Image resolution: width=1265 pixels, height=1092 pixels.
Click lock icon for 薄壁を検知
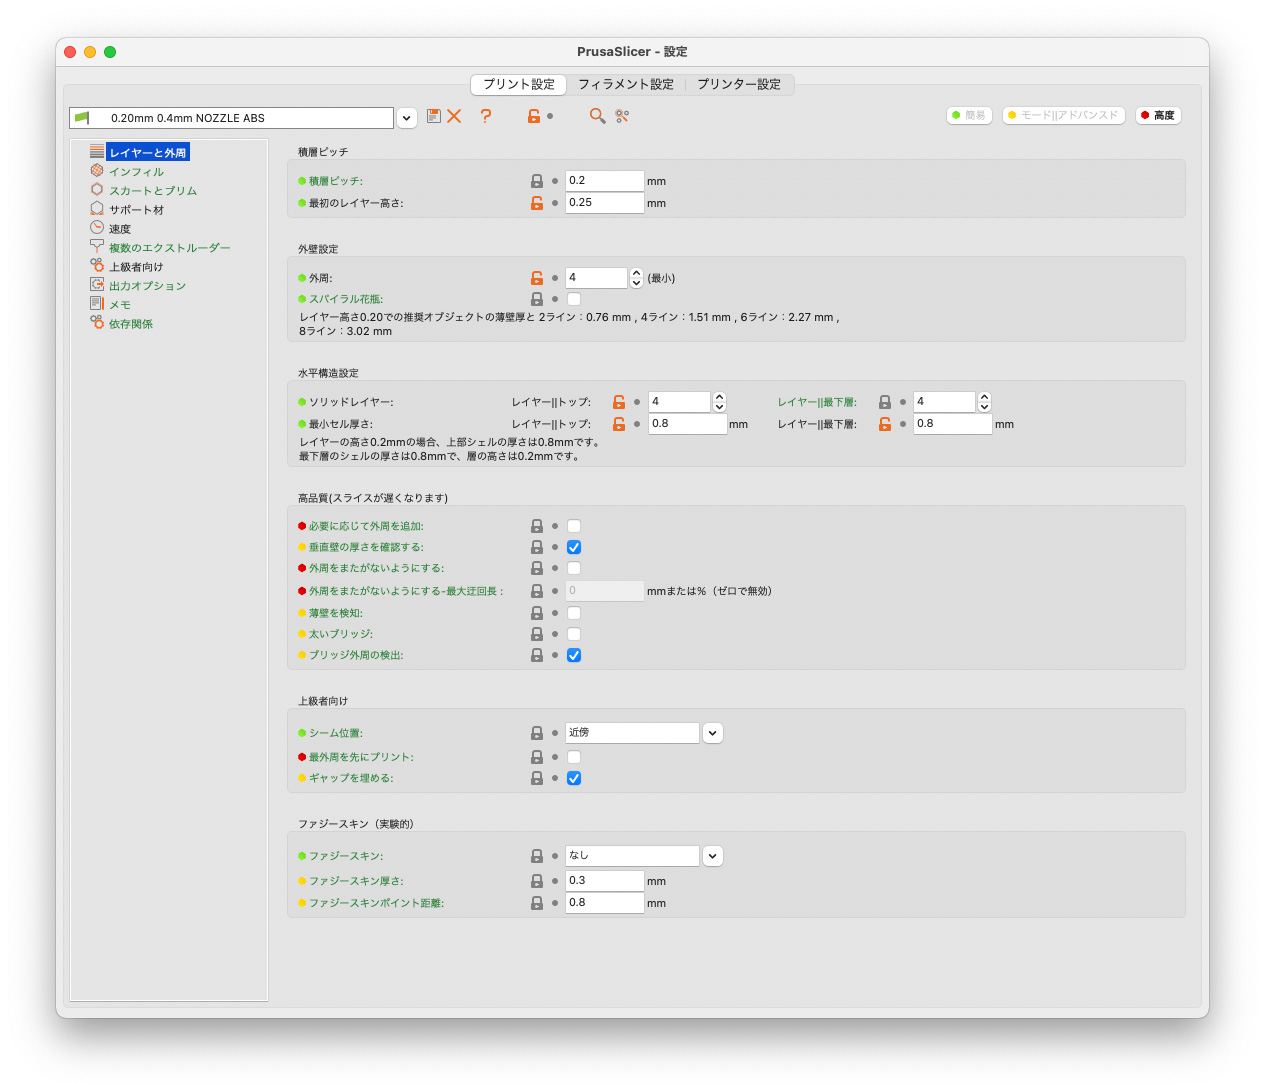(x=537, y=613)
